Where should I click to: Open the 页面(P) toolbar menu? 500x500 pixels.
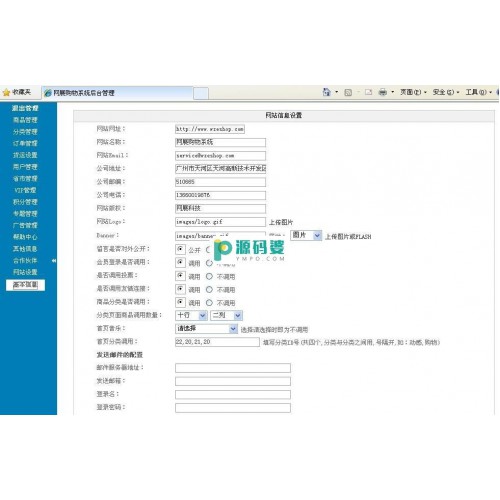tap(413, 92)
